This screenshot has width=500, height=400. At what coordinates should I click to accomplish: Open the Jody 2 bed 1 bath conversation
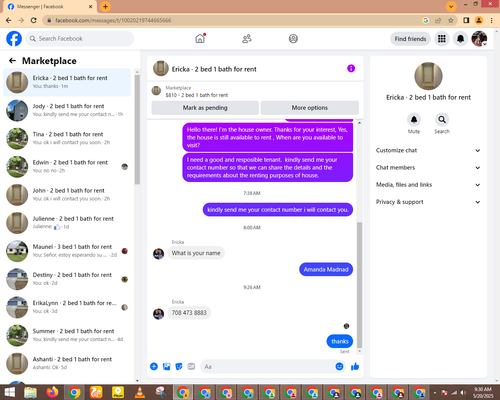pos(67,110)
